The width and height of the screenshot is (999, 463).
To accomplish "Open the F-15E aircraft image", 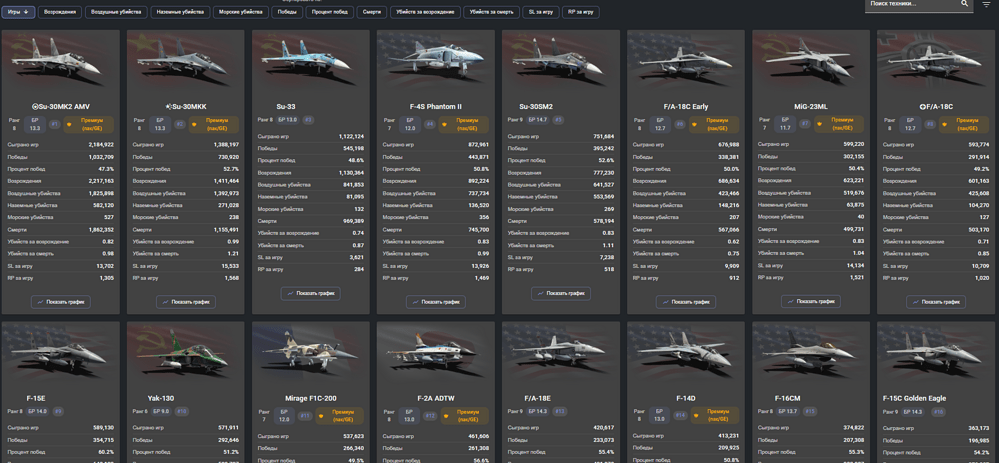I will [x=61, y=354].
